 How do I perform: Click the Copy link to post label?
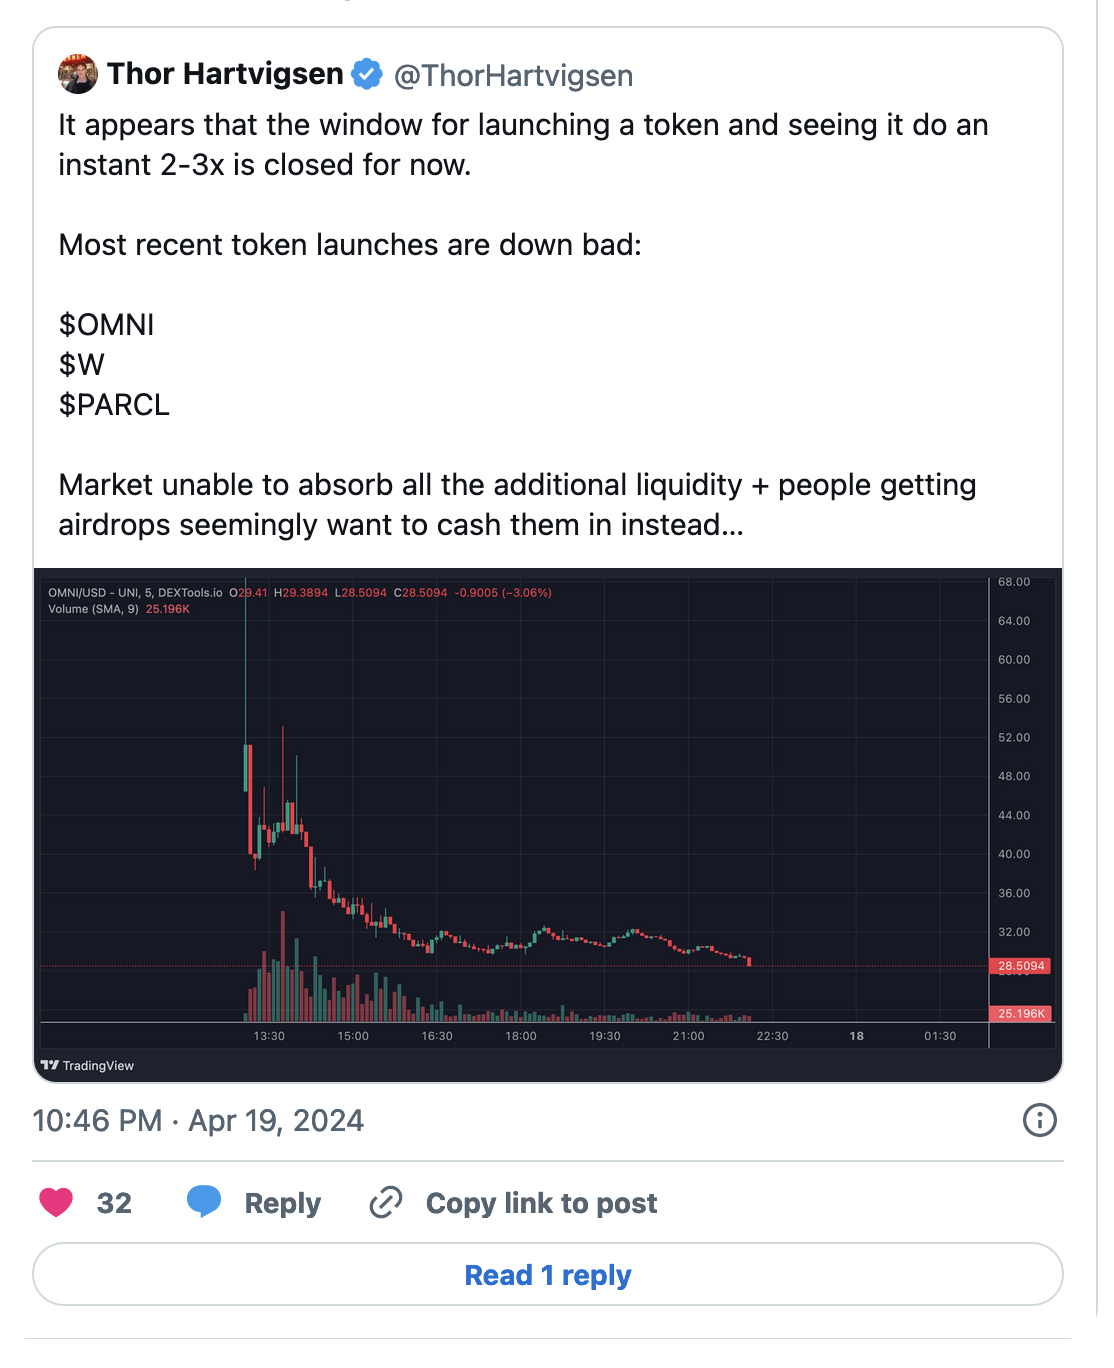click(x=541, y=1203)
